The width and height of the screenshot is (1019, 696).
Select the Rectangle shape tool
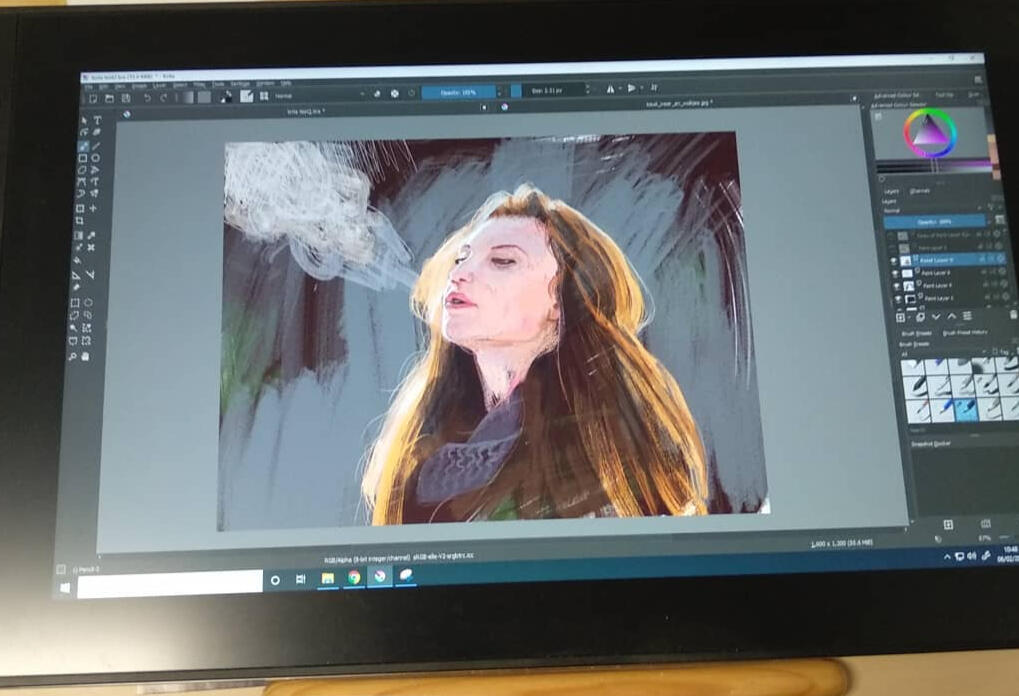tap(83, 158)
